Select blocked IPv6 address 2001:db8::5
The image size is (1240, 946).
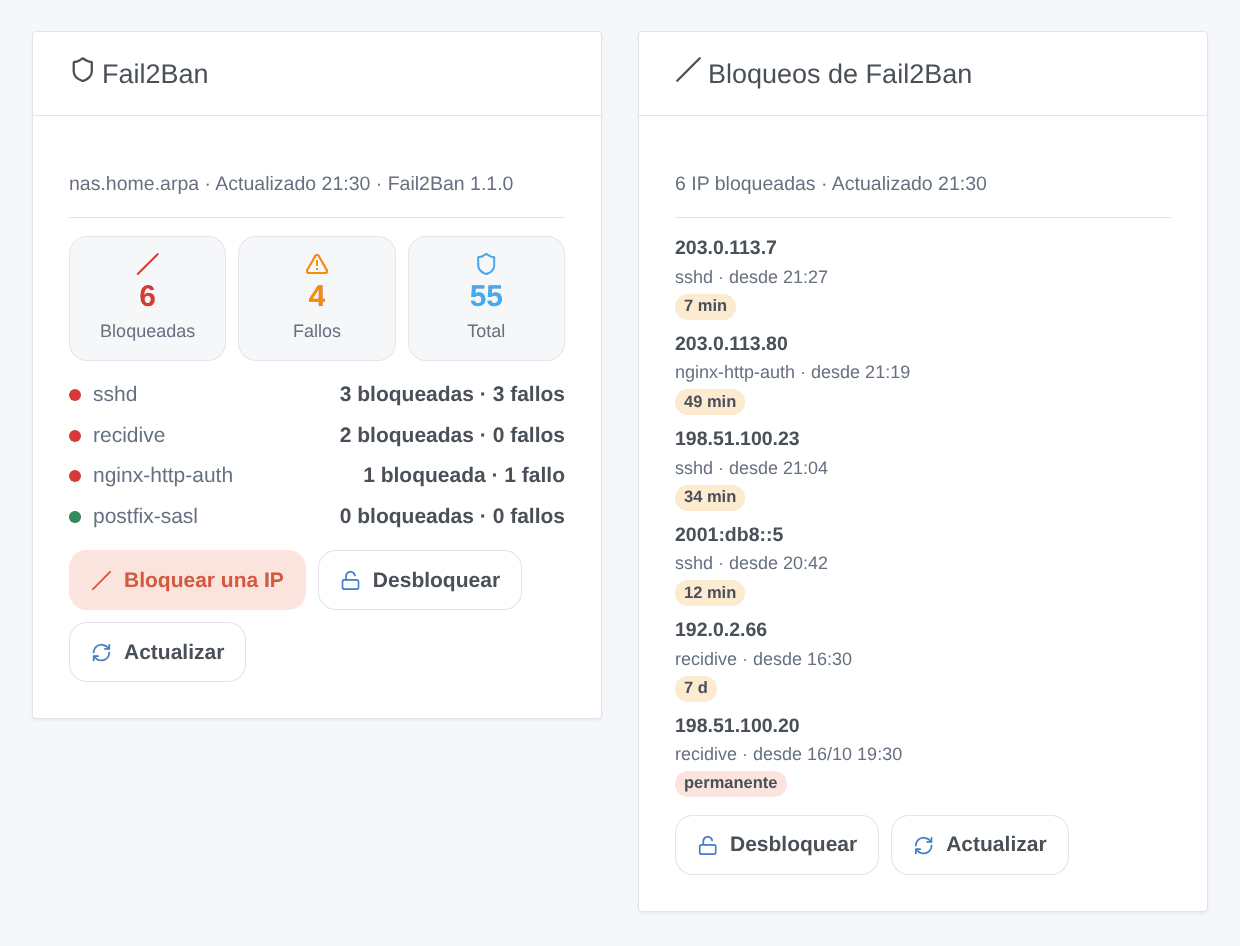click(x=729, y=535)
